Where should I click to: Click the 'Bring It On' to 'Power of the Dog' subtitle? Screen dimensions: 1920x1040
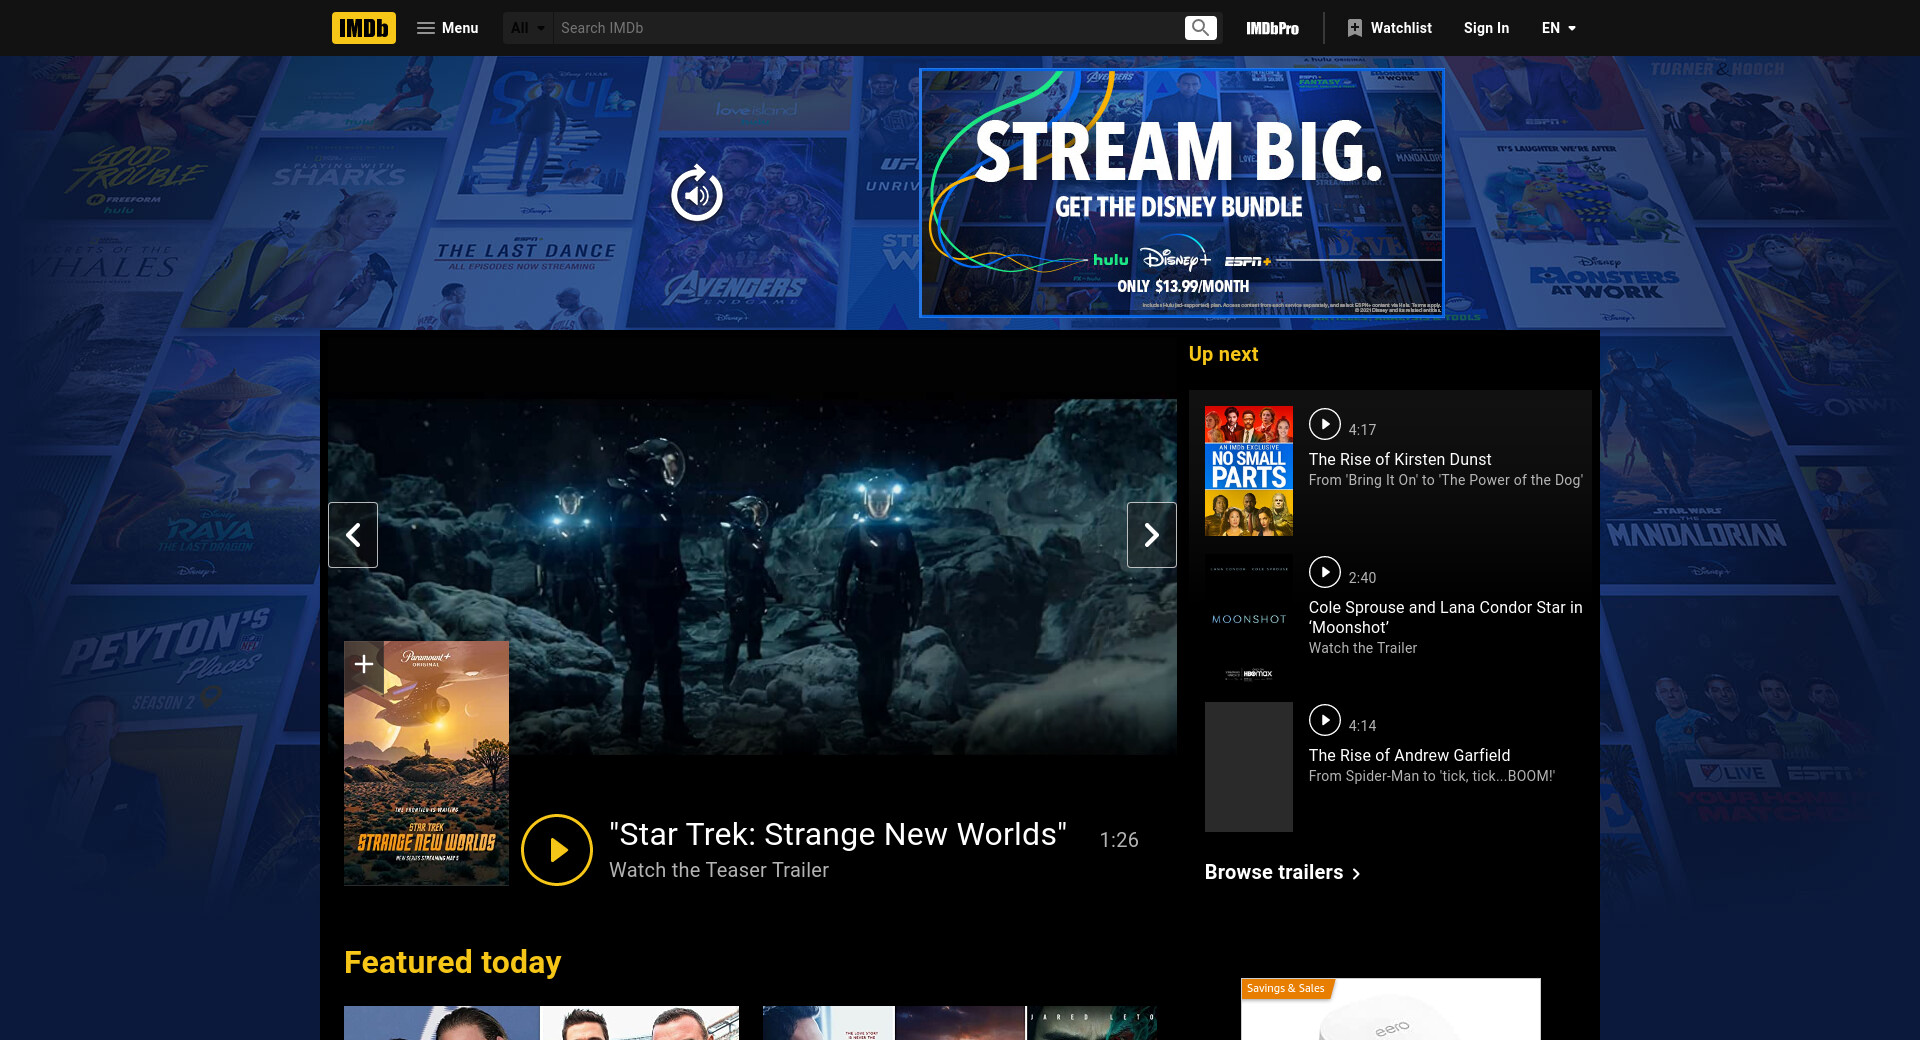click(1446, 480)
